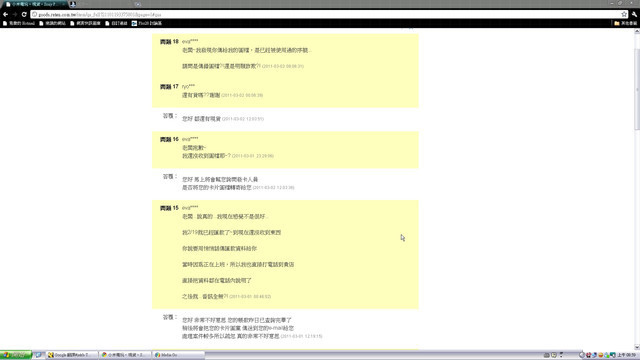This screenshot has width=640, height=360.
Task: Click the taskbar clock
Action: (x=628, y=355)
